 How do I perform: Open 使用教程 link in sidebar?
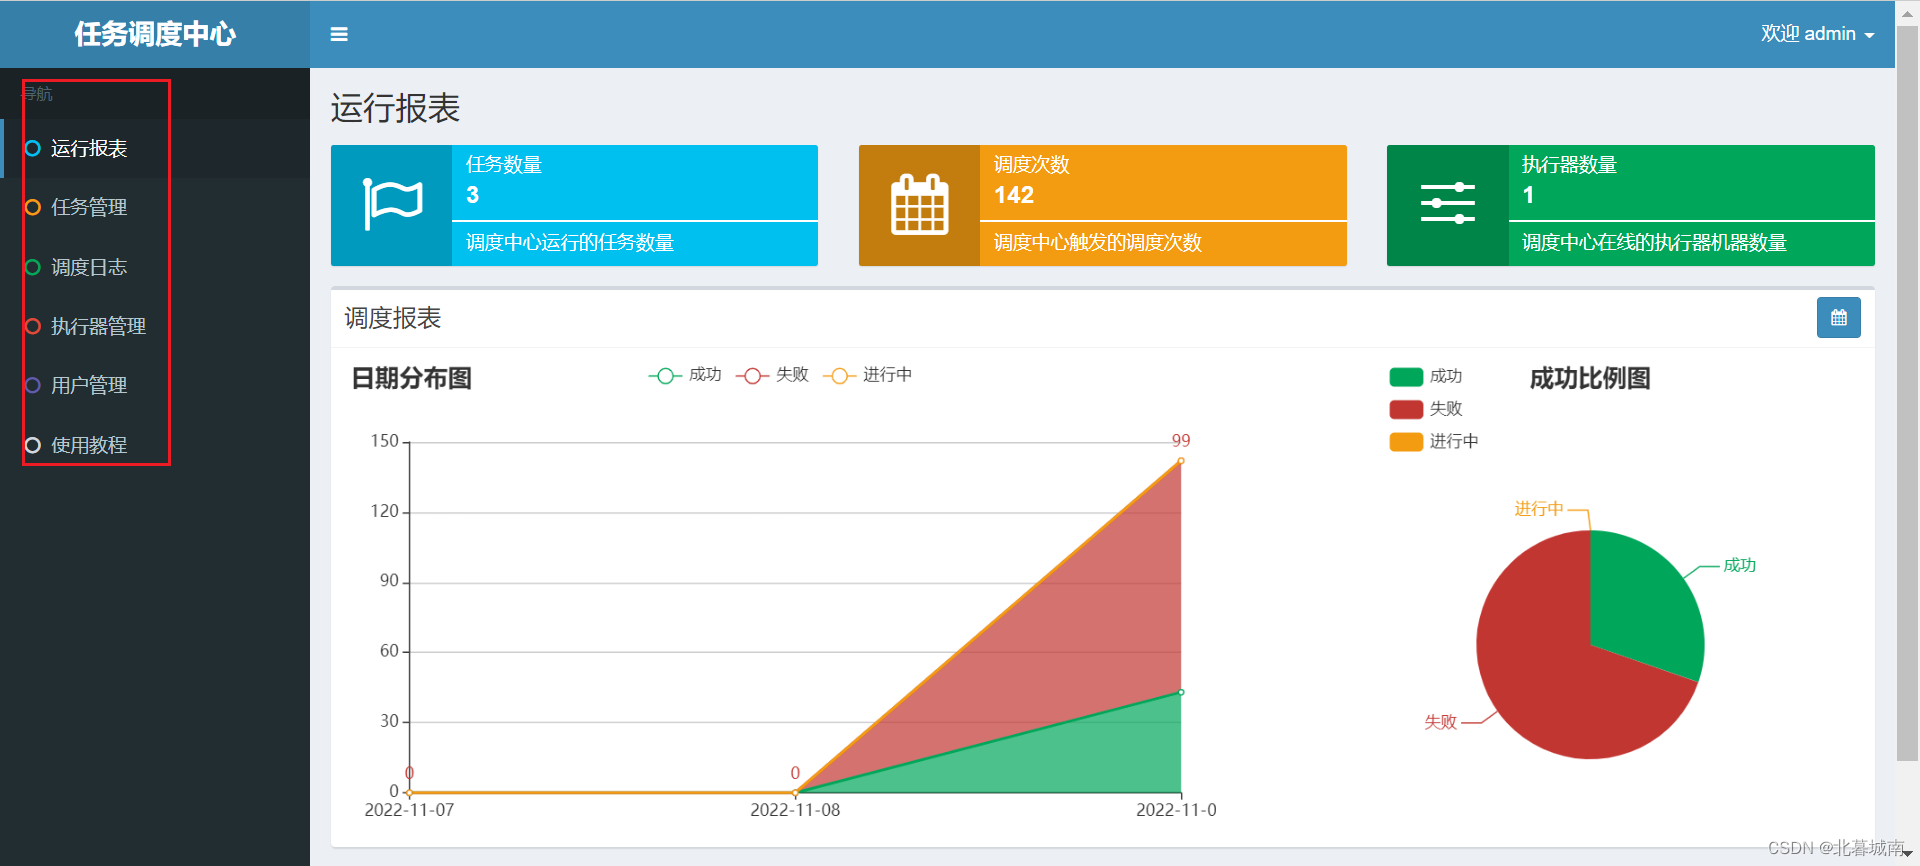(x=155, y=445)
